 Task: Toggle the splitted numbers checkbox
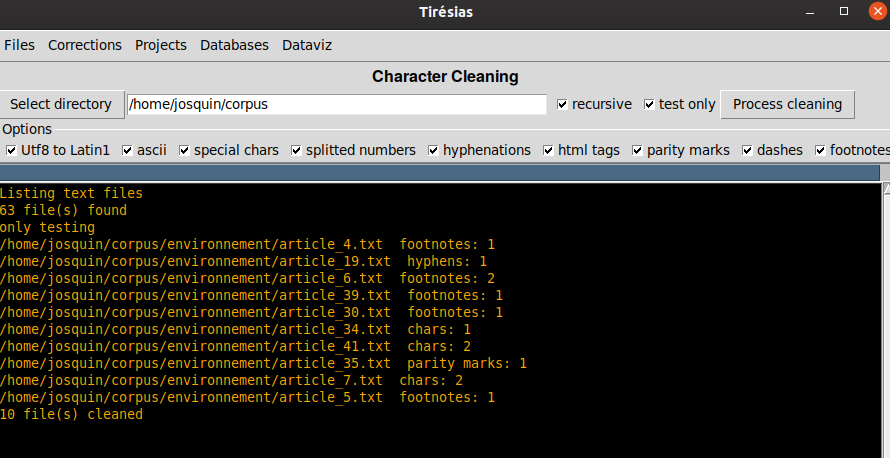(x=296, y=150)
